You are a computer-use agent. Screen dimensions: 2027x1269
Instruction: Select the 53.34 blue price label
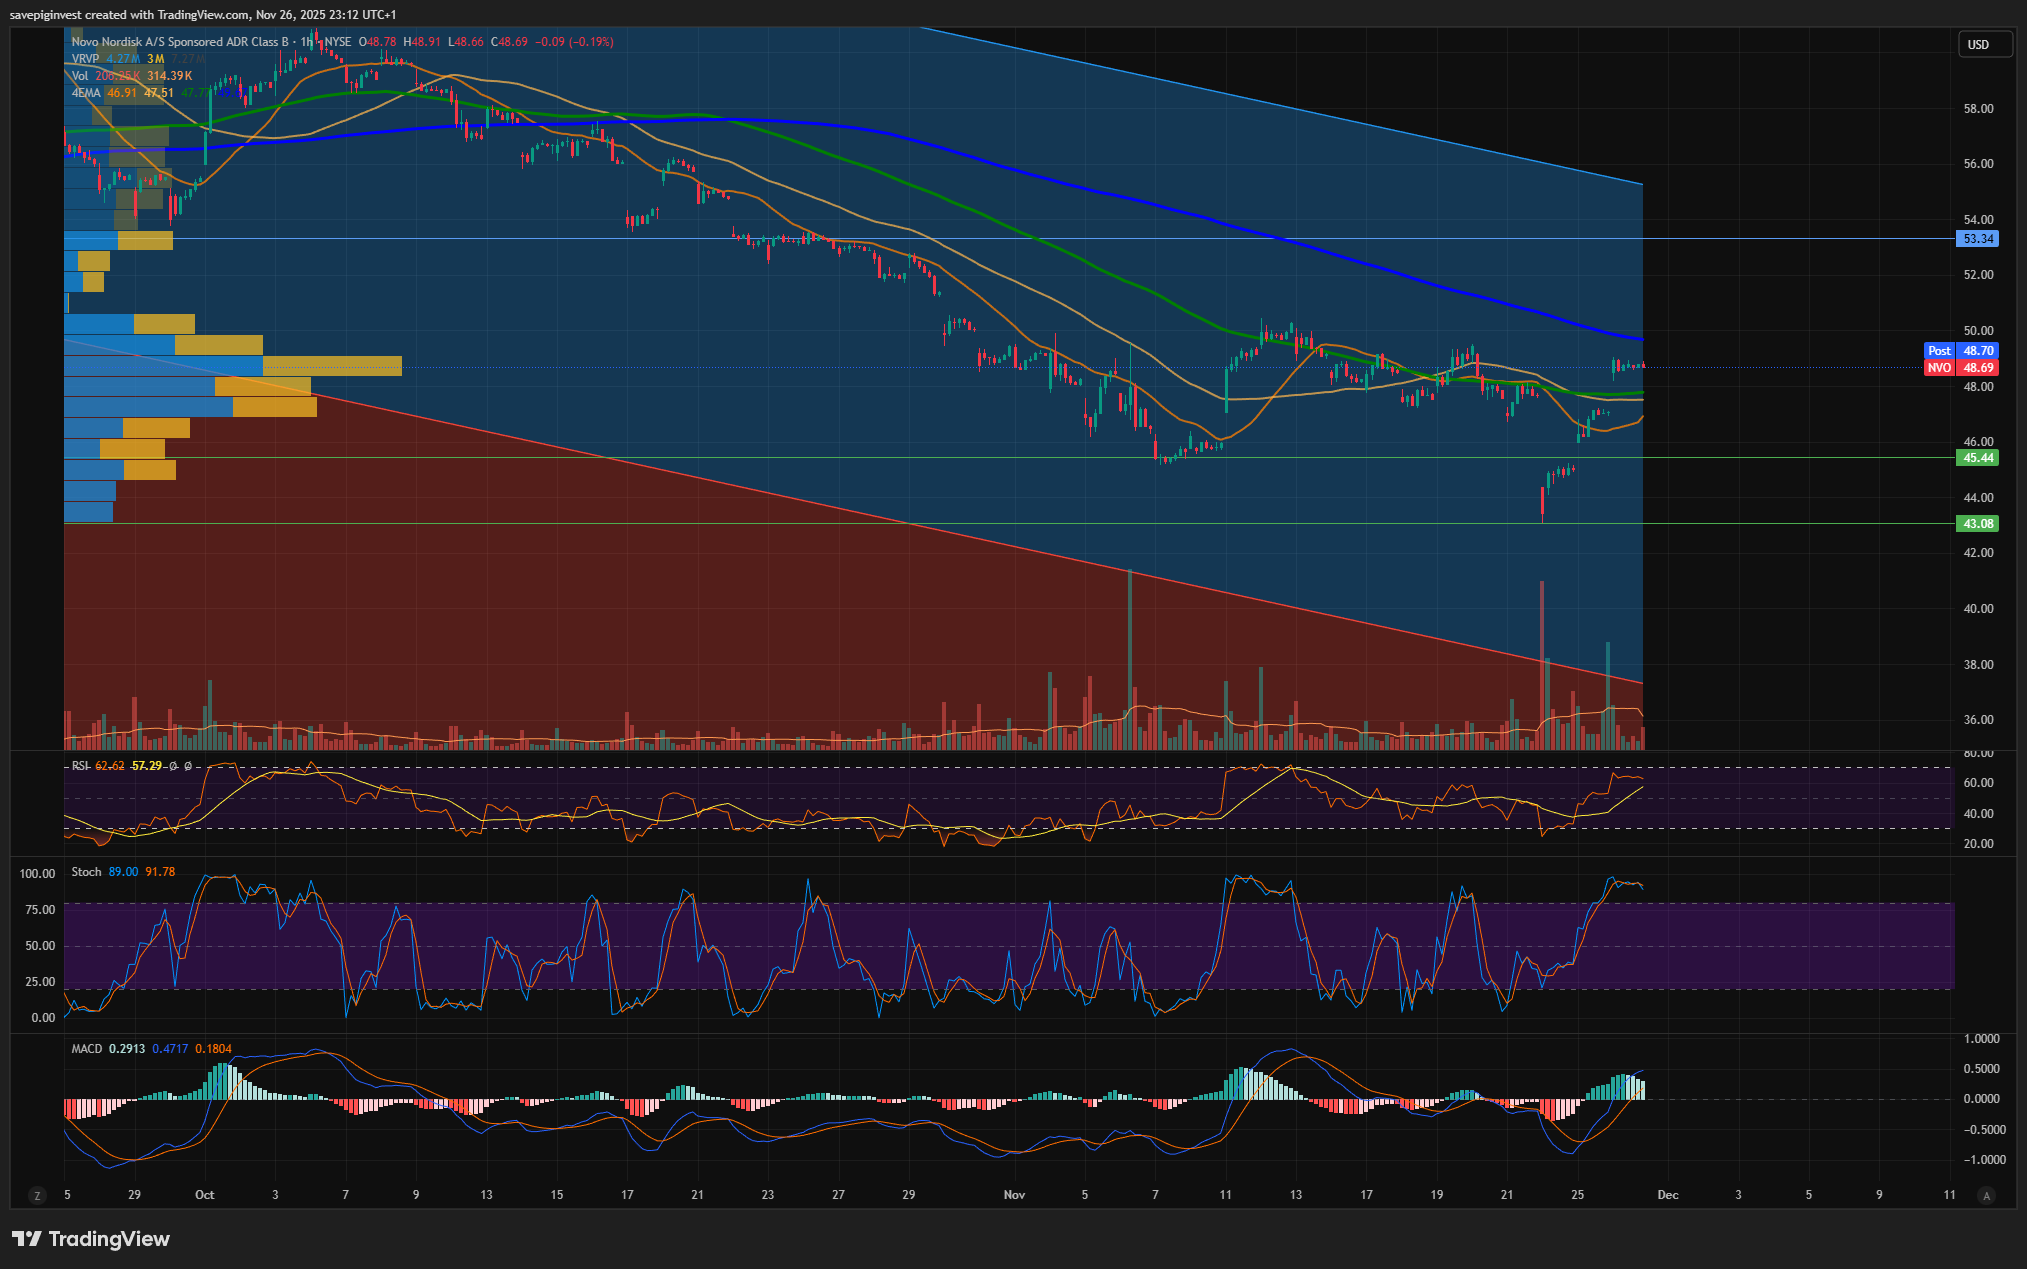pyautogui.click(x=1976, y=239)
